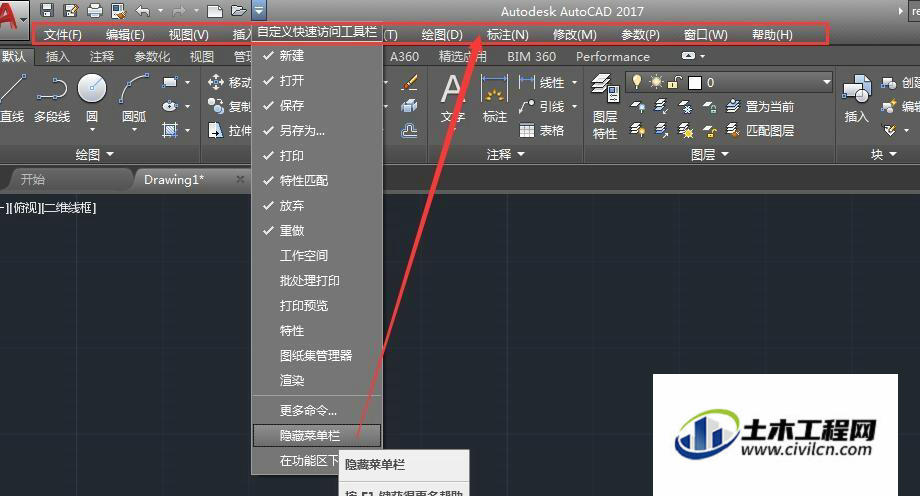Expand the 绘图 panel flyout
Screen dimensions: 920x496
tap(95, 154)
